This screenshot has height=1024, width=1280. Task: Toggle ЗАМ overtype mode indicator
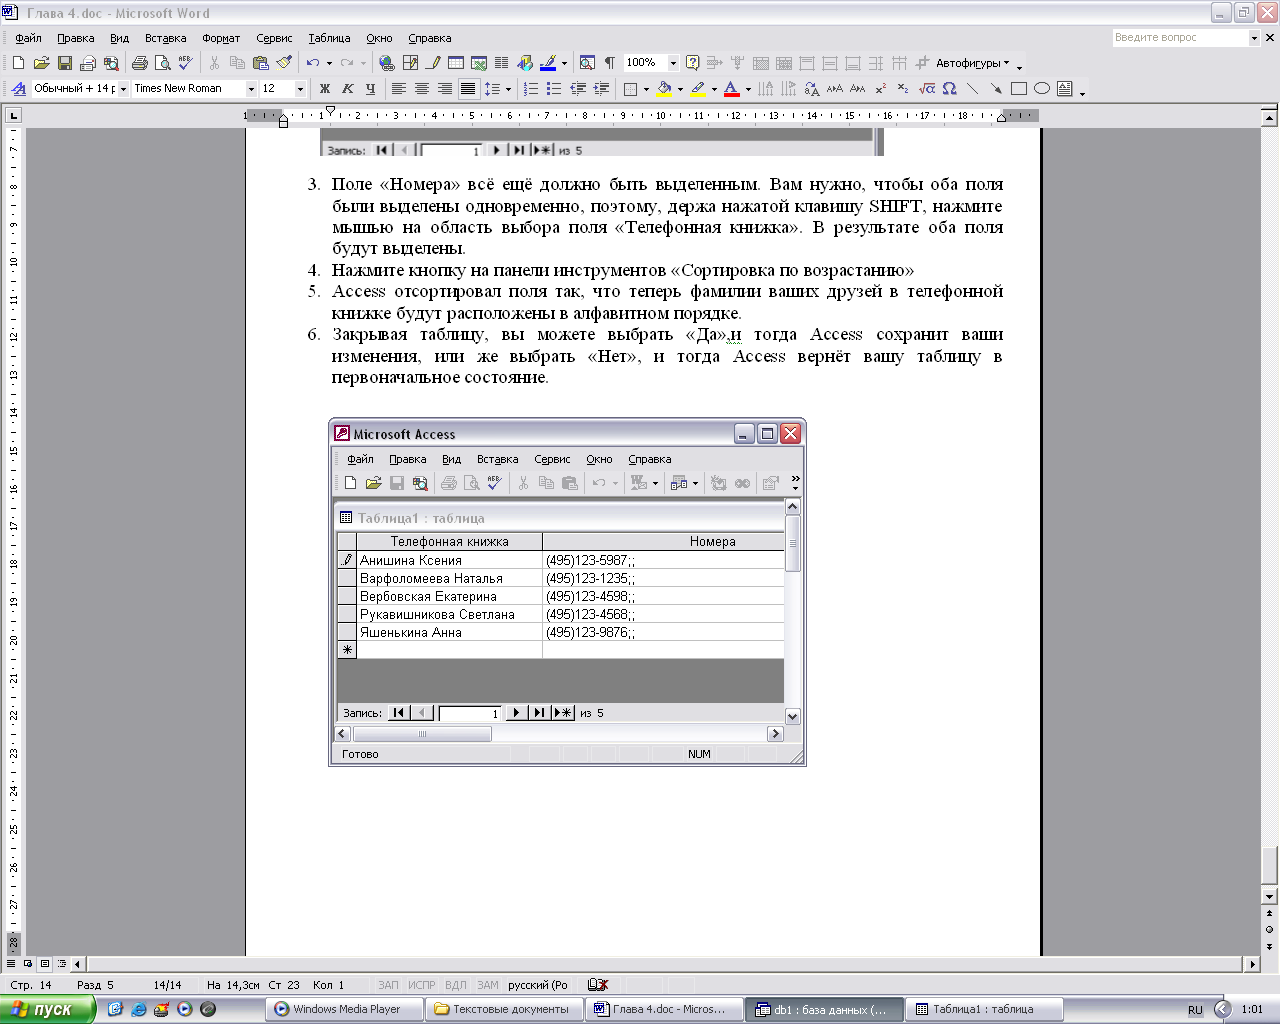click(488, 985)
